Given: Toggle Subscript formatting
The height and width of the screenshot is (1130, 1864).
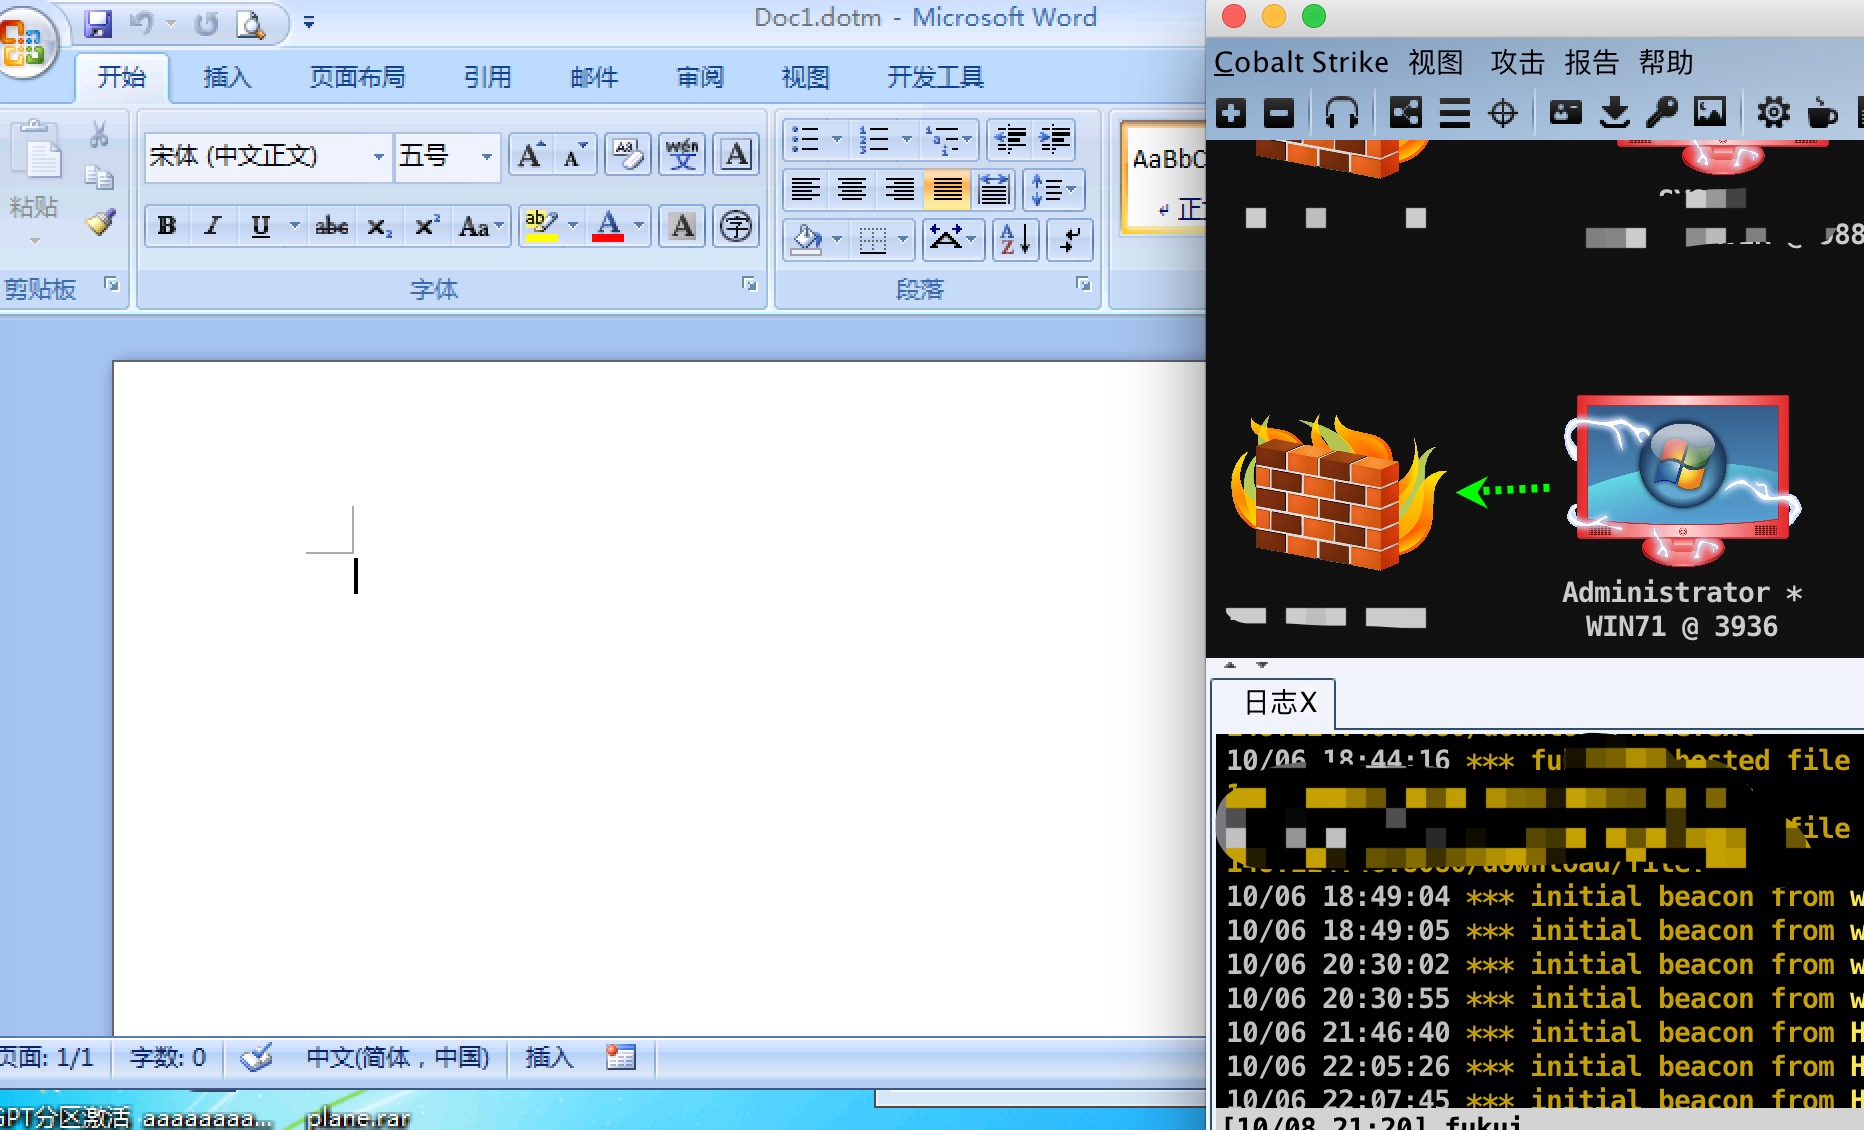Looking at the screenshot, I should 378,226.
